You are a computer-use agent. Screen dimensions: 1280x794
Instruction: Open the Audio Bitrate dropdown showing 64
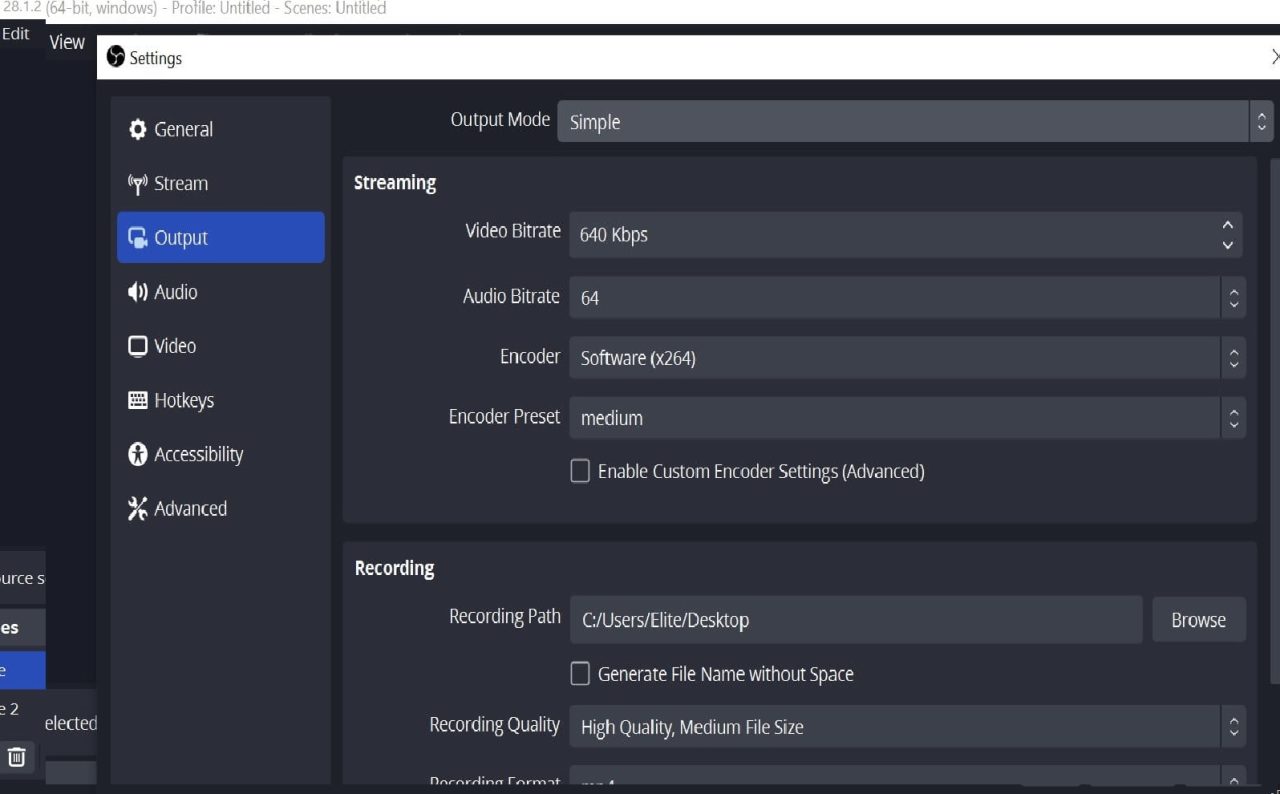pyautogui.click(x=907, y=298)
